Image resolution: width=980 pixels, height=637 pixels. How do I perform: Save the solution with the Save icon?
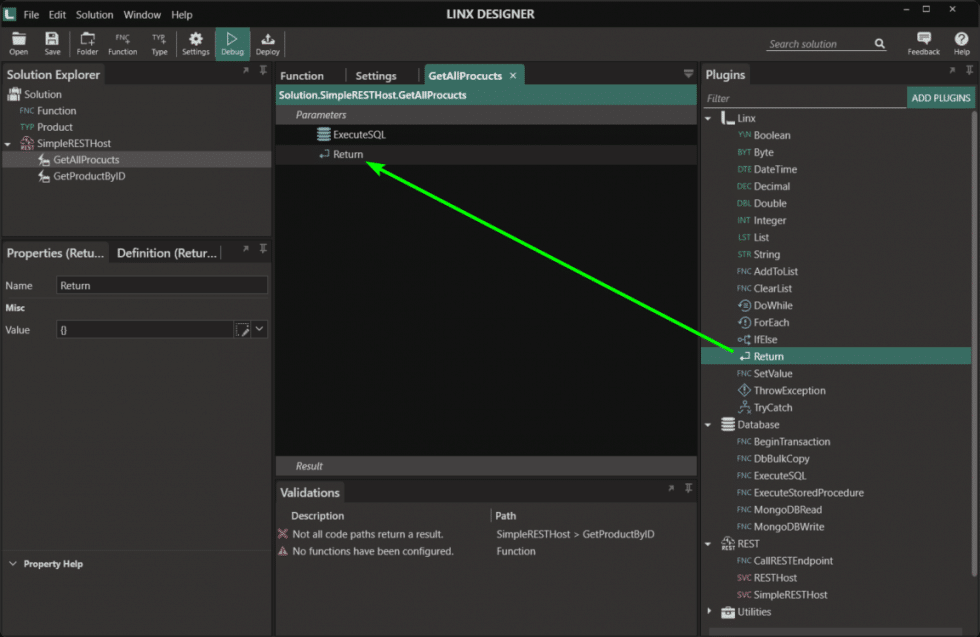[x=51, y=44]
